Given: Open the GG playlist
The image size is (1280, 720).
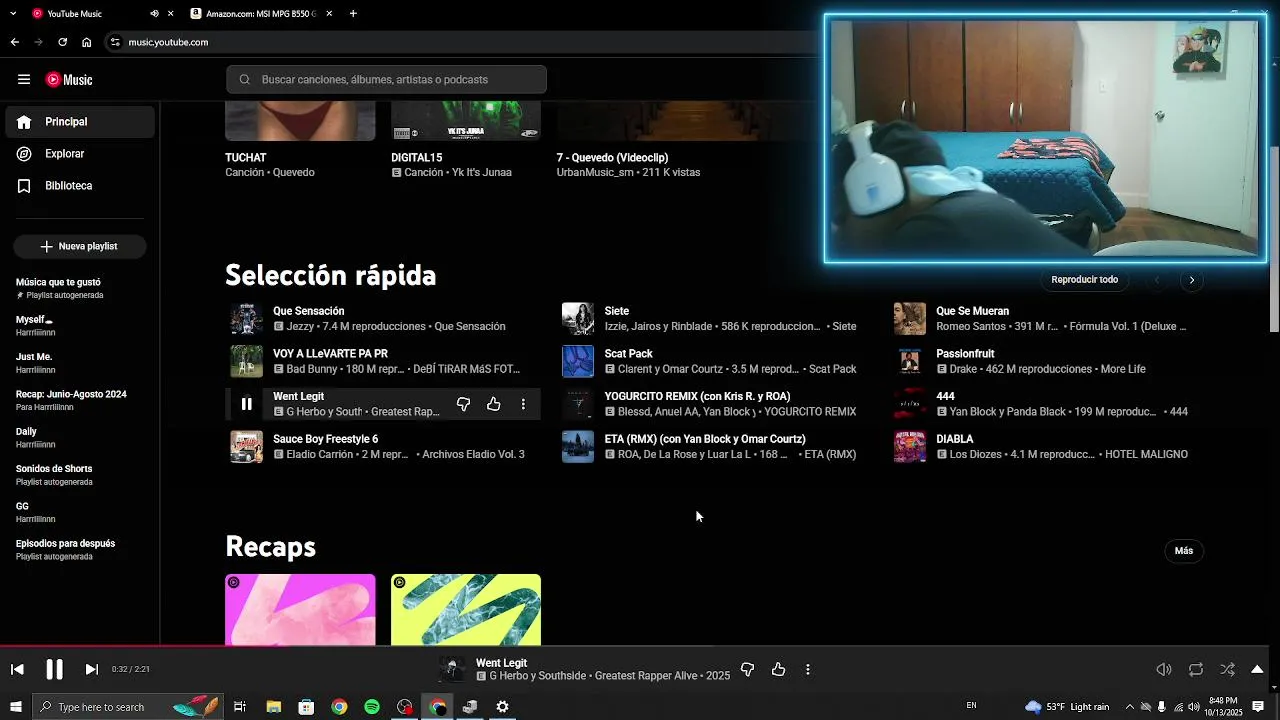Looking at the screenshot, I should (80, 512).
